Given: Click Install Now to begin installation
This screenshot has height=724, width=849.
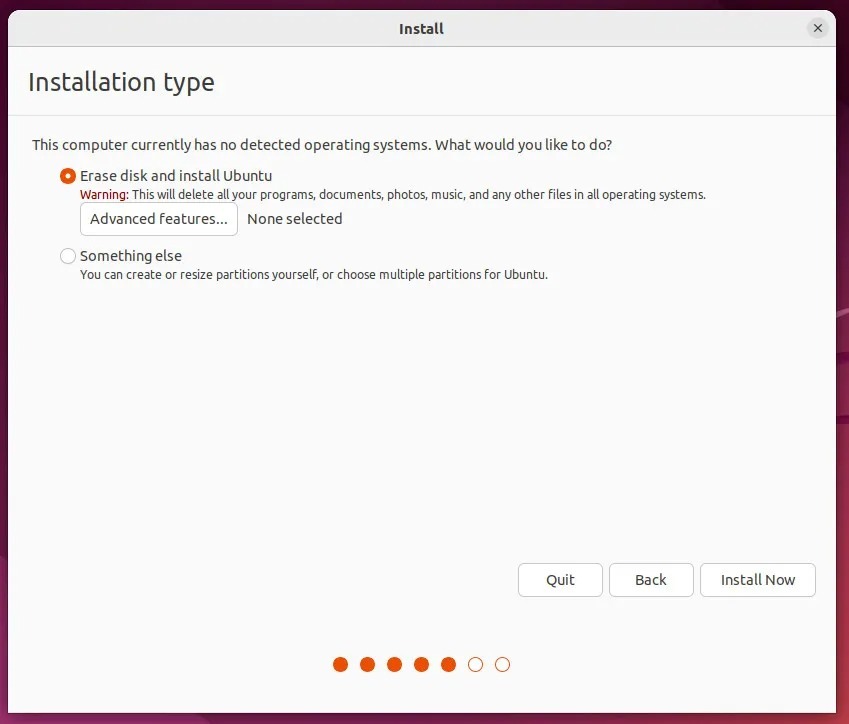Looking at the screenshot, I should point(758,580).
